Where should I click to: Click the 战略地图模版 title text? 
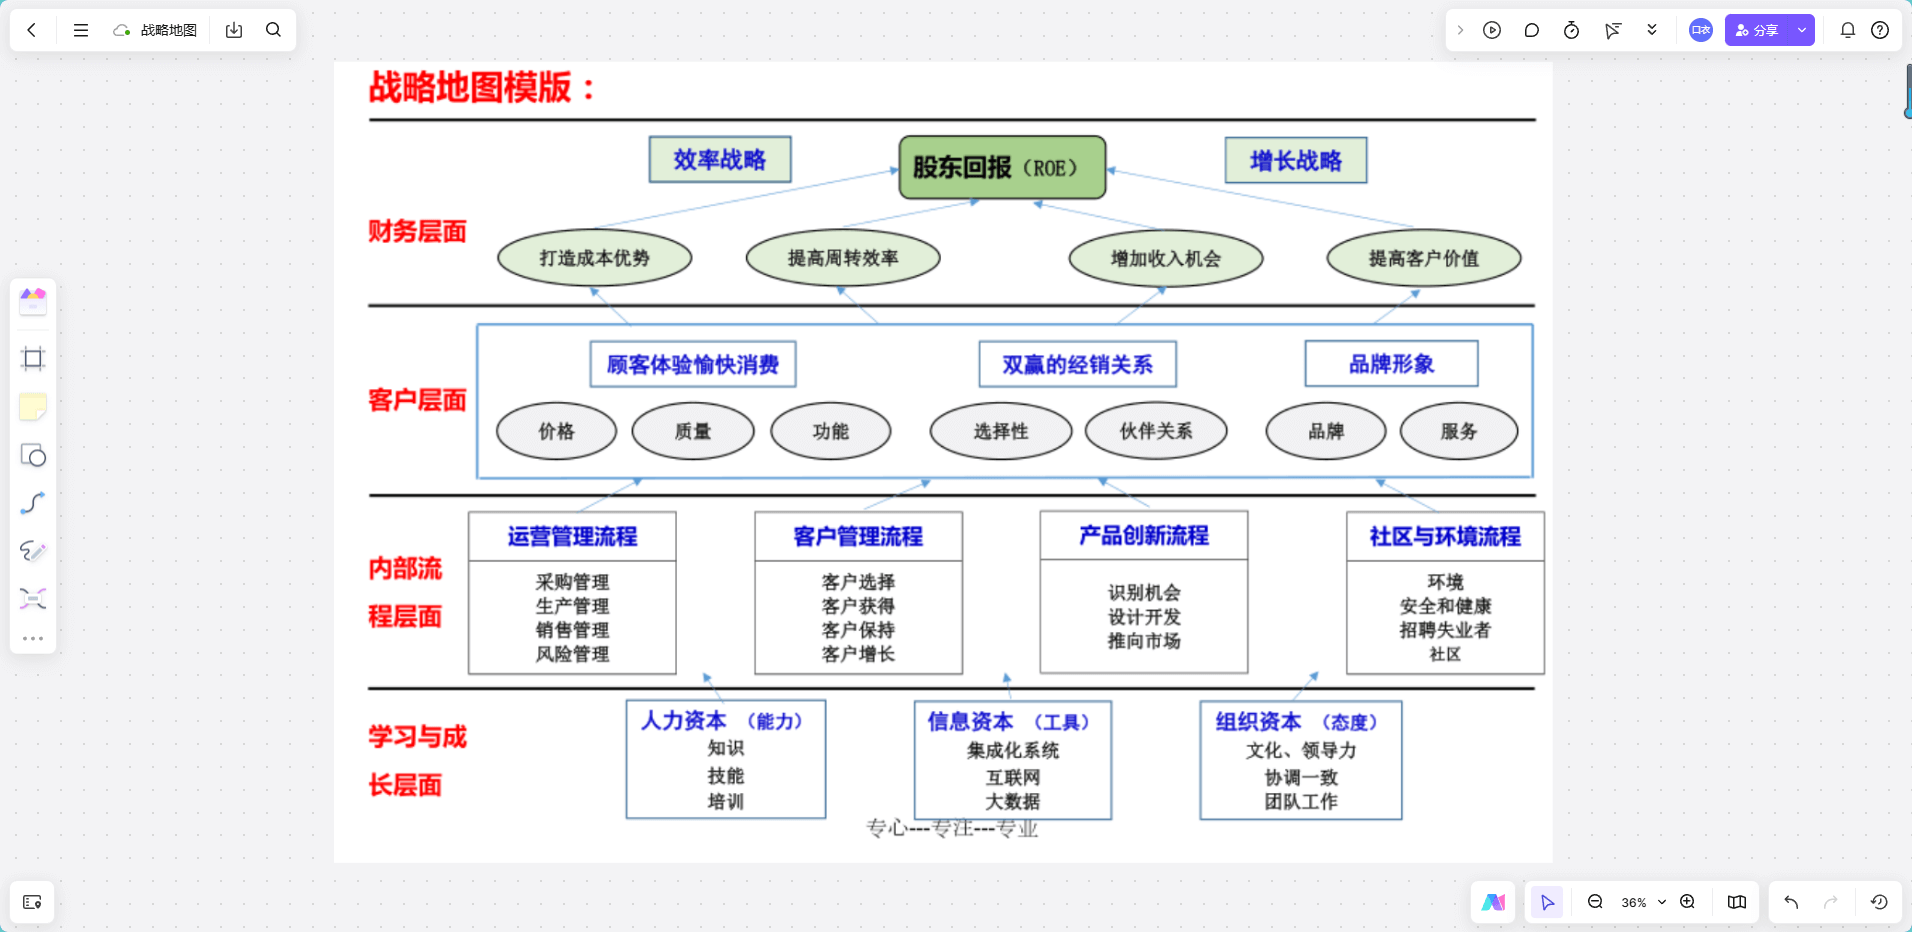[482, 87]
